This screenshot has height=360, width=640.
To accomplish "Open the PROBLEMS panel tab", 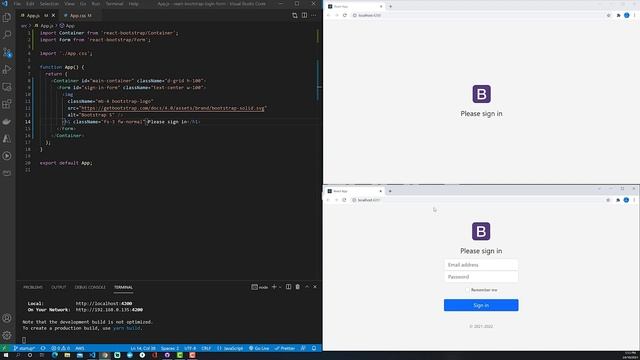I will (33, 287).
